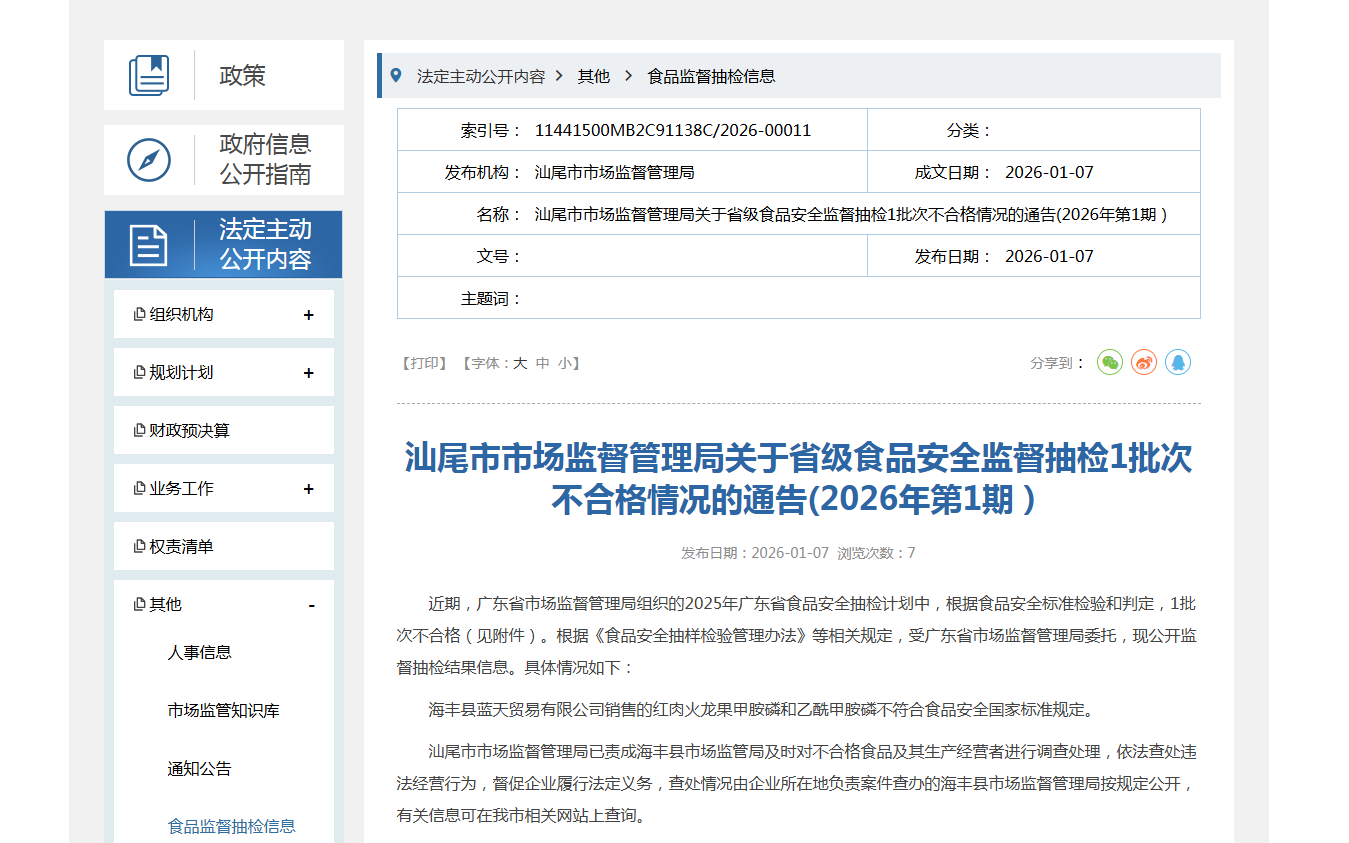Image resolution: width=1349 pixels, height=843 pixels.
Task: Click the compass icon for 政府信息公开指南
Action: 149,160
